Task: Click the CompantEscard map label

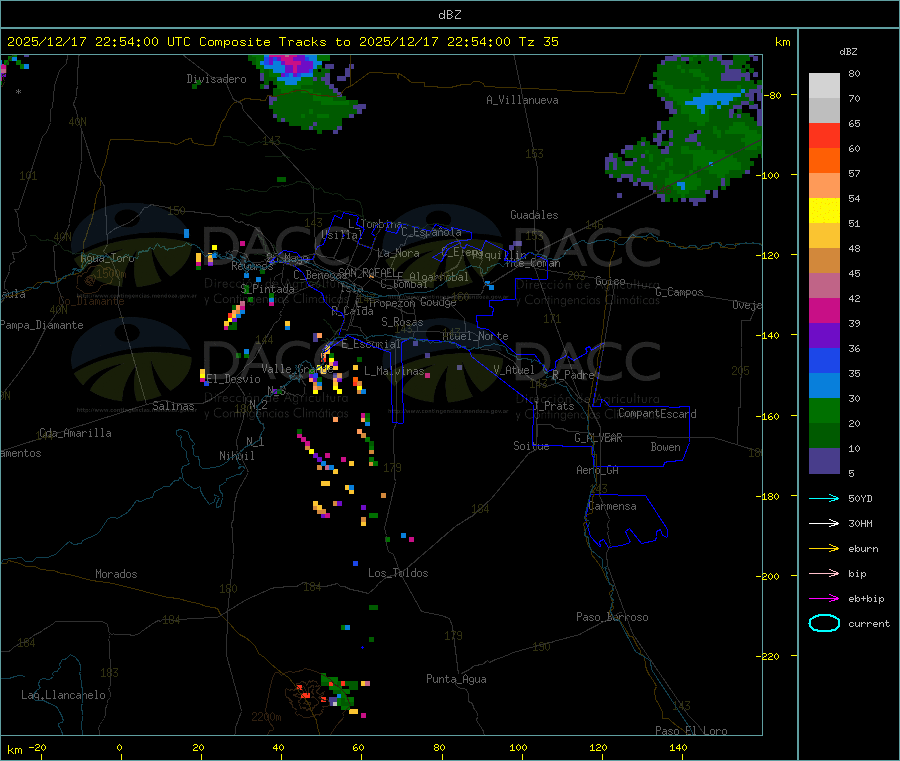Action: 657,413
